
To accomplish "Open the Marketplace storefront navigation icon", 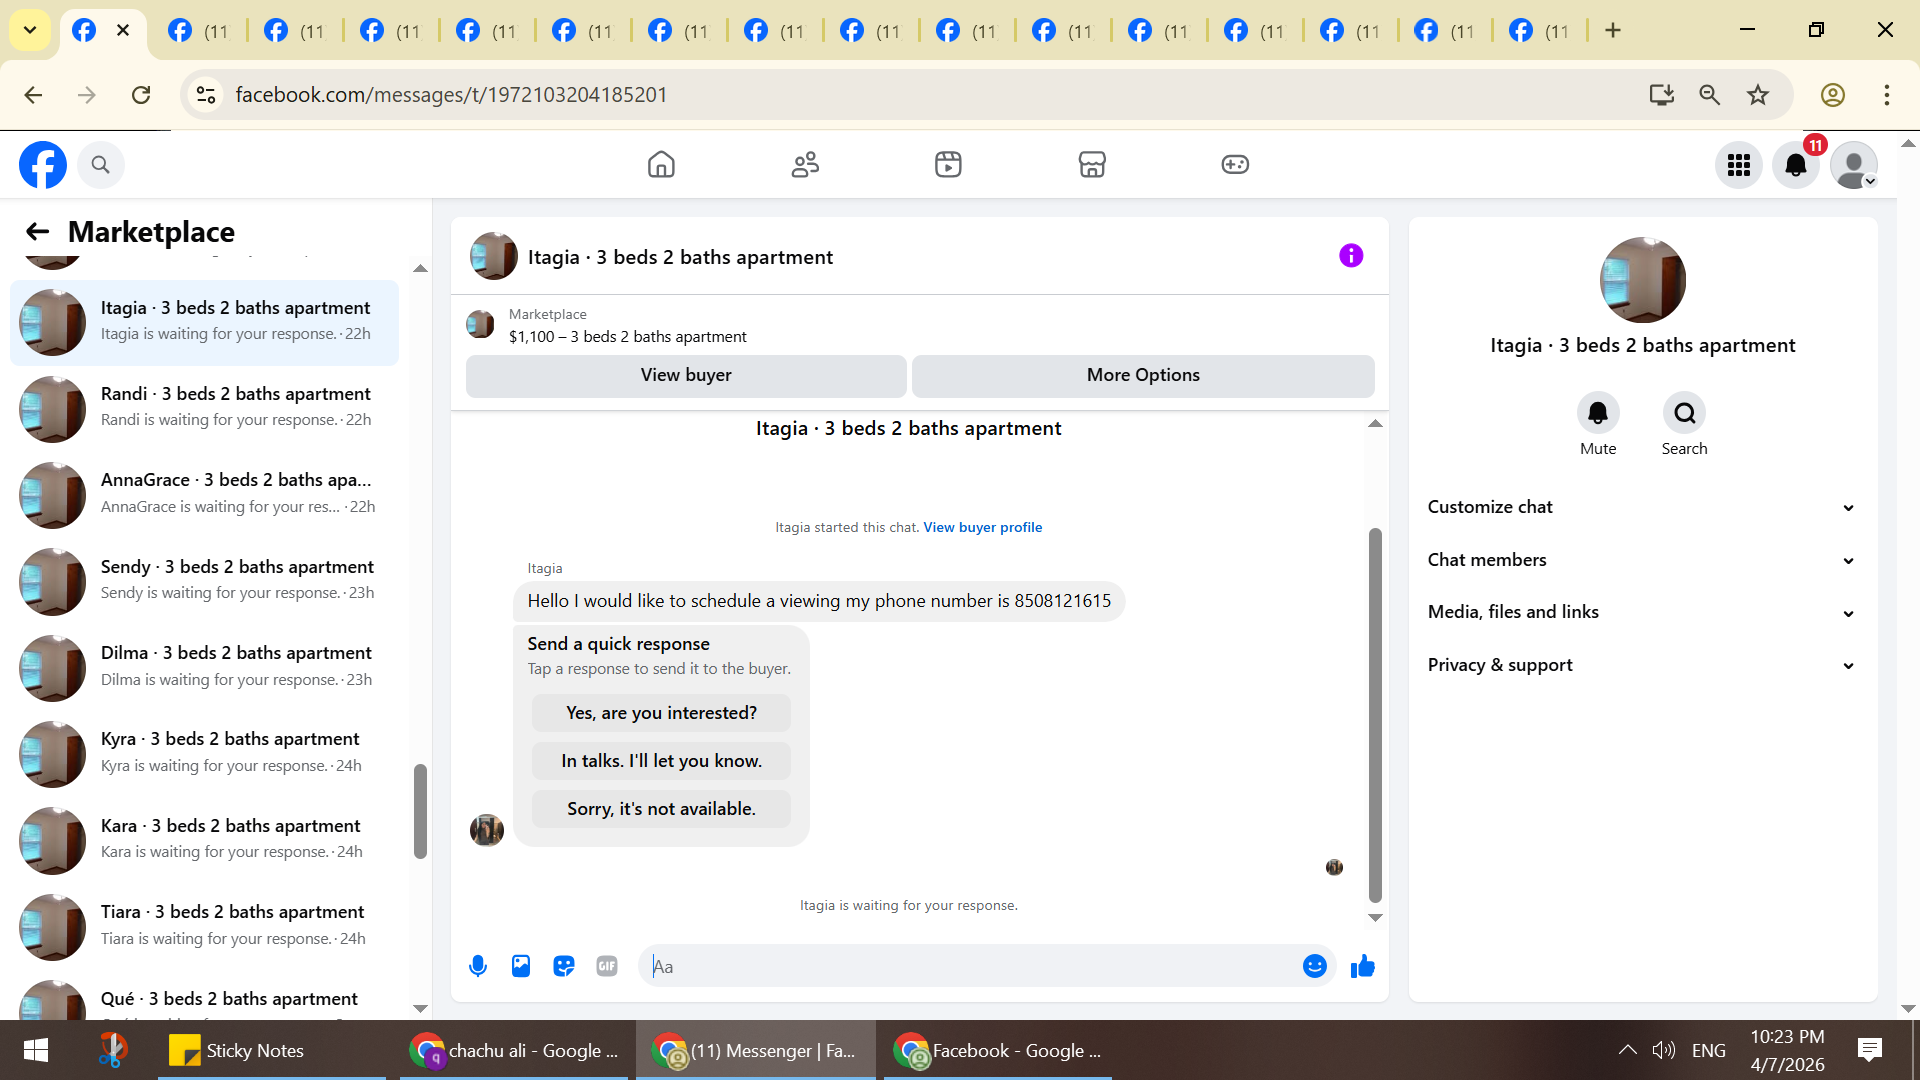I will pyautogui.click(x=1092, y=164).
